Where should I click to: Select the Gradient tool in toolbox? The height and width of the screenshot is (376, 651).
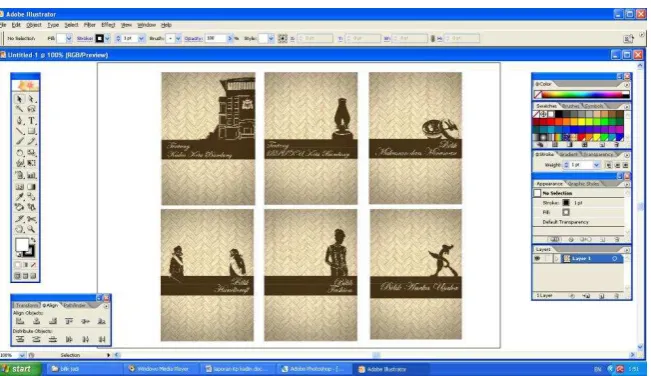tap(32, 187)
